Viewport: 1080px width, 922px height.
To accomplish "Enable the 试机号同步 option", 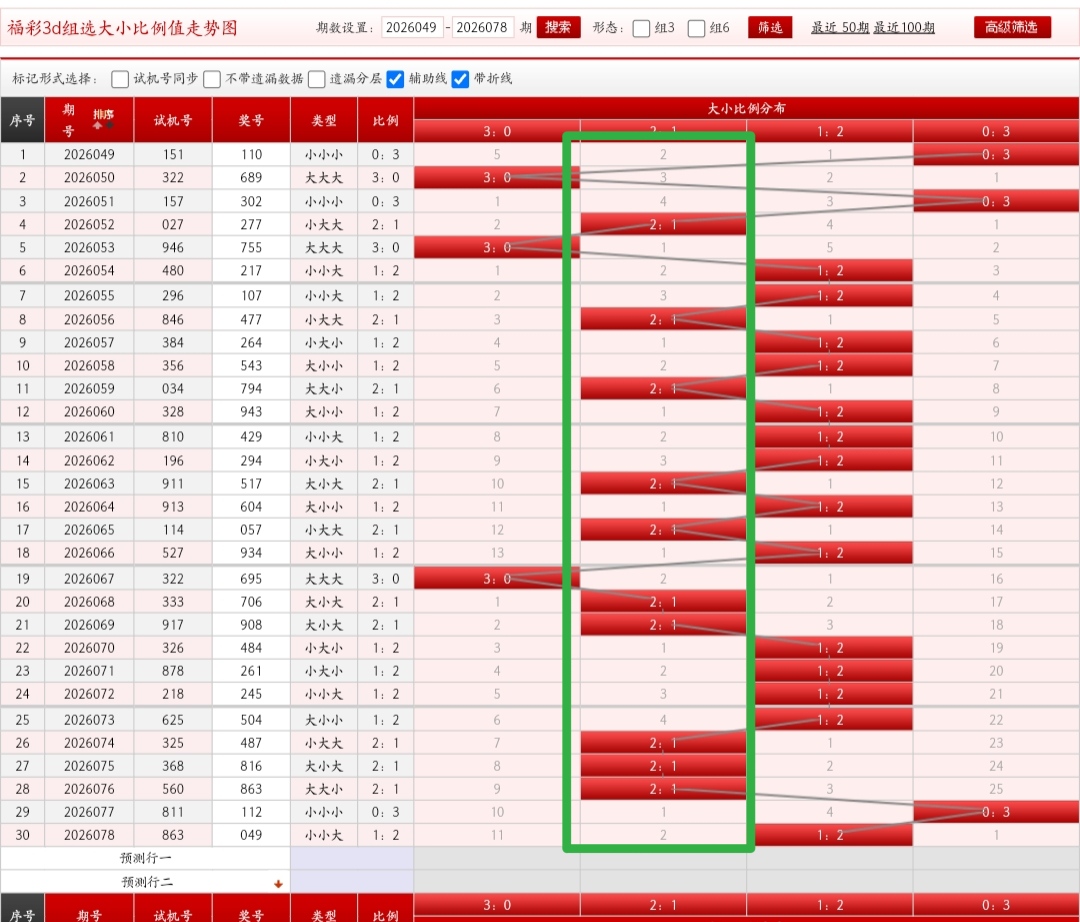I will 120,79.
